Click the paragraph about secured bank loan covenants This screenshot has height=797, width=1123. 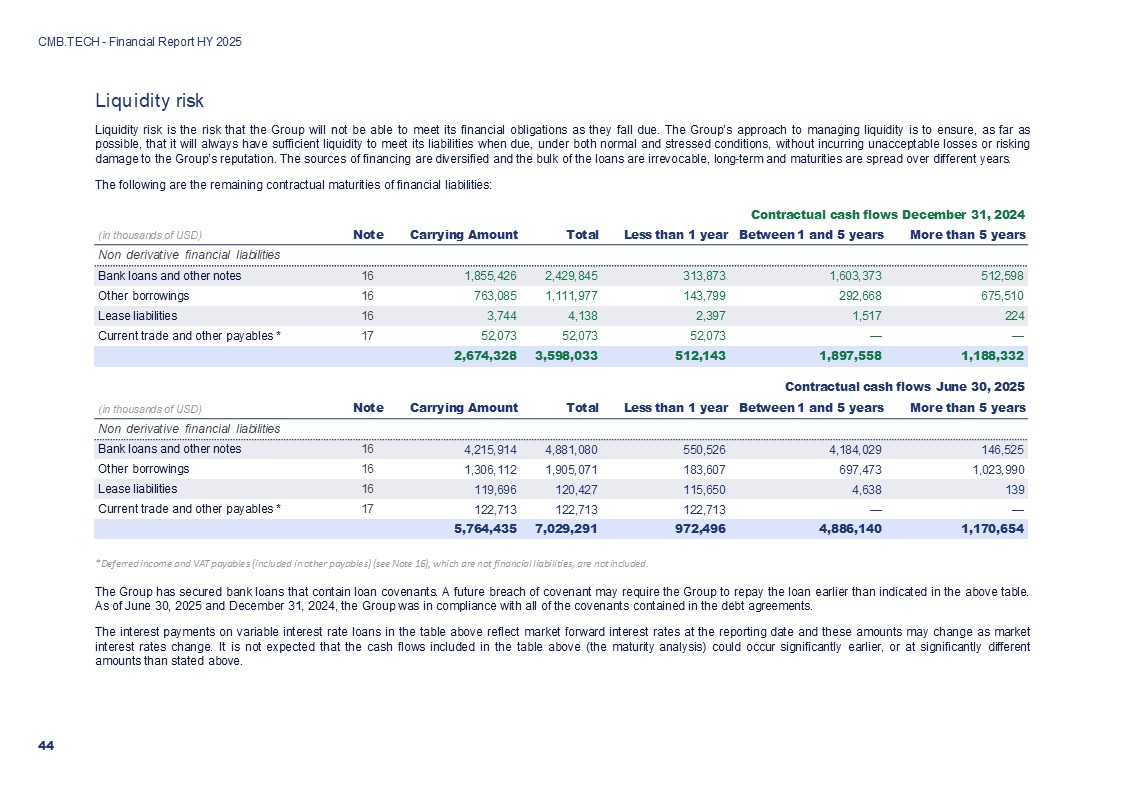[x=561, y=598]
